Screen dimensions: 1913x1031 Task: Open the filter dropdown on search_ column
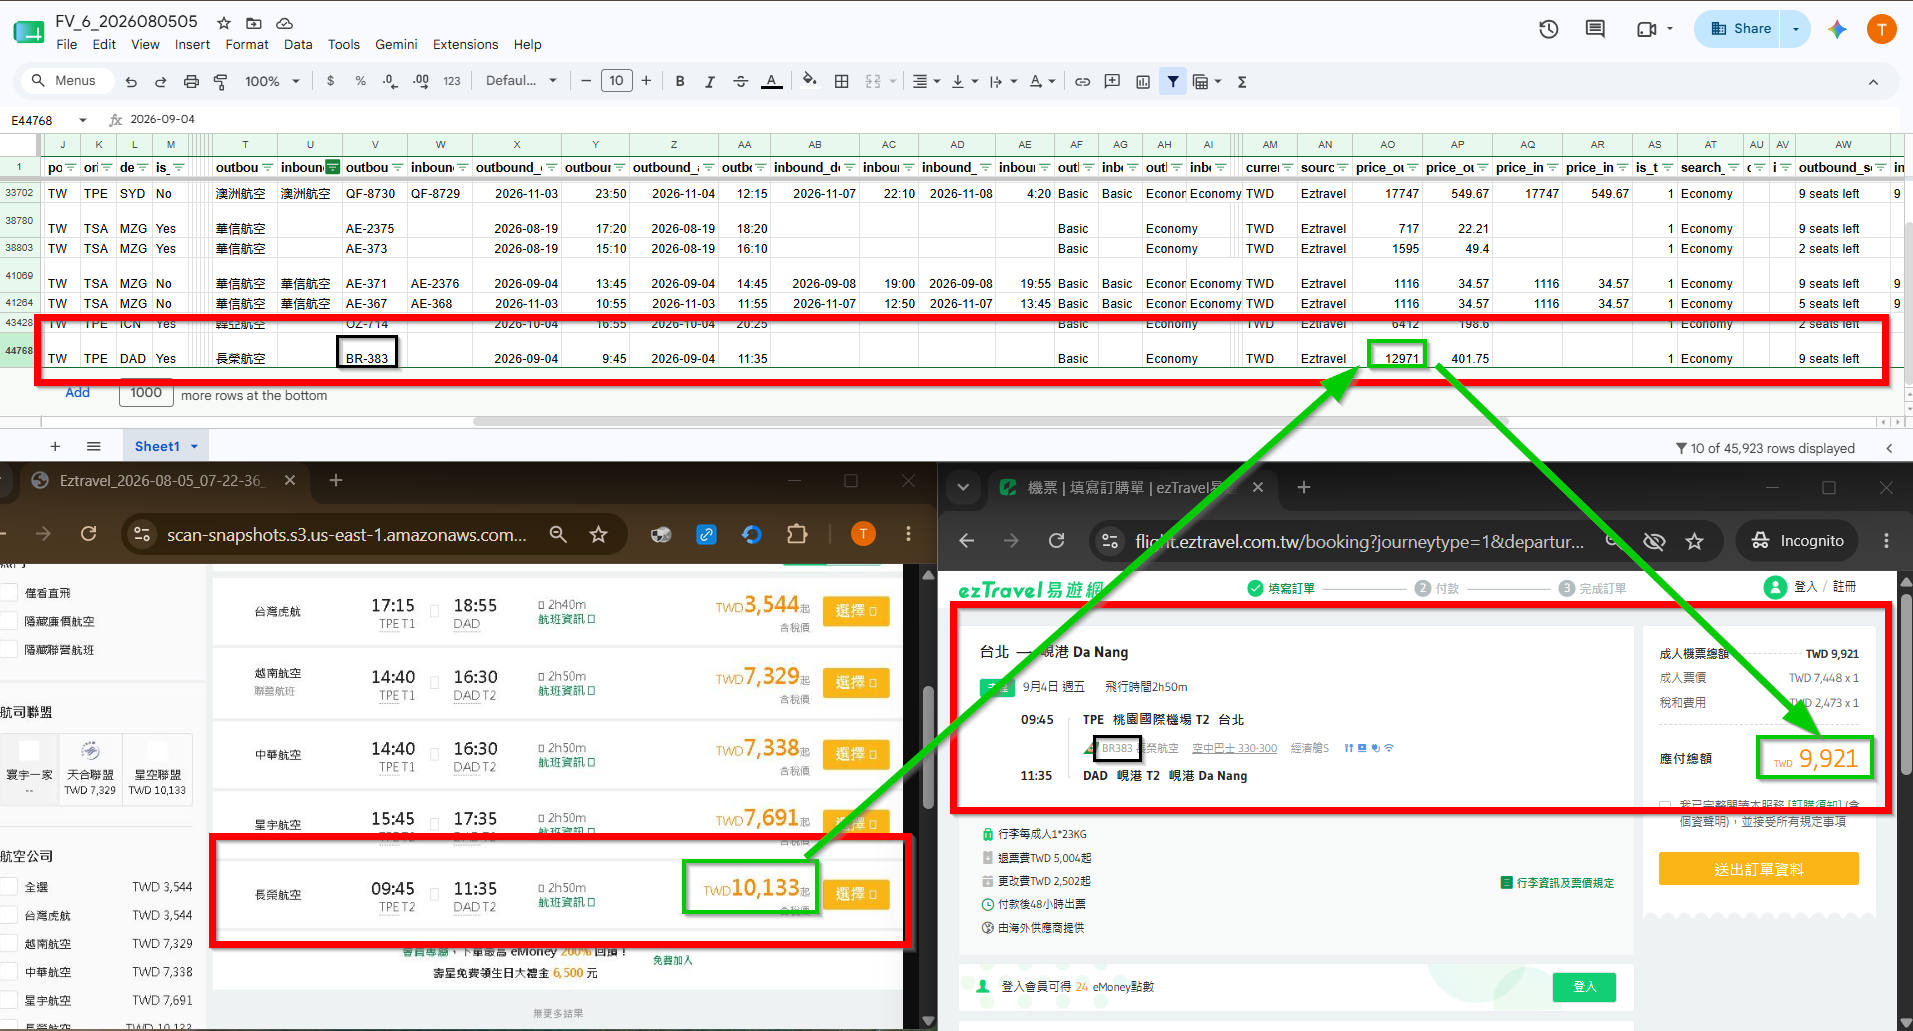(1733, 168)
